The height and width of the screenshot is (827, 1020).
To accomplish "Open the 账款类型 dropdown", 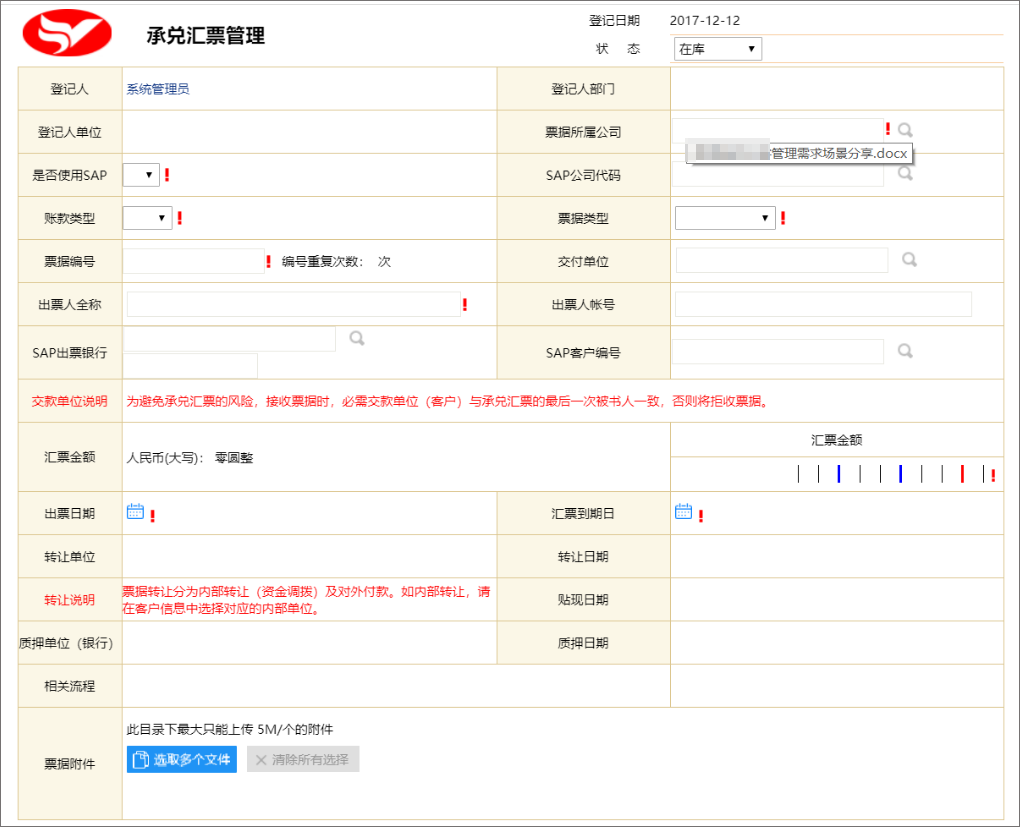I will click(148, 218).
